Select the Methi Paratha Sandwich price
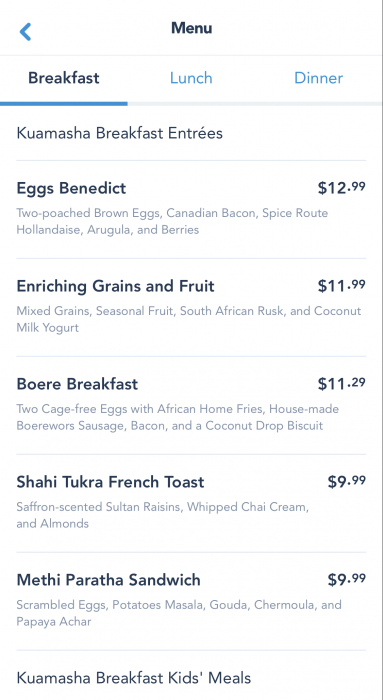Image resolution: width=383 pixels, height=700 pixels. pos(346,579)
